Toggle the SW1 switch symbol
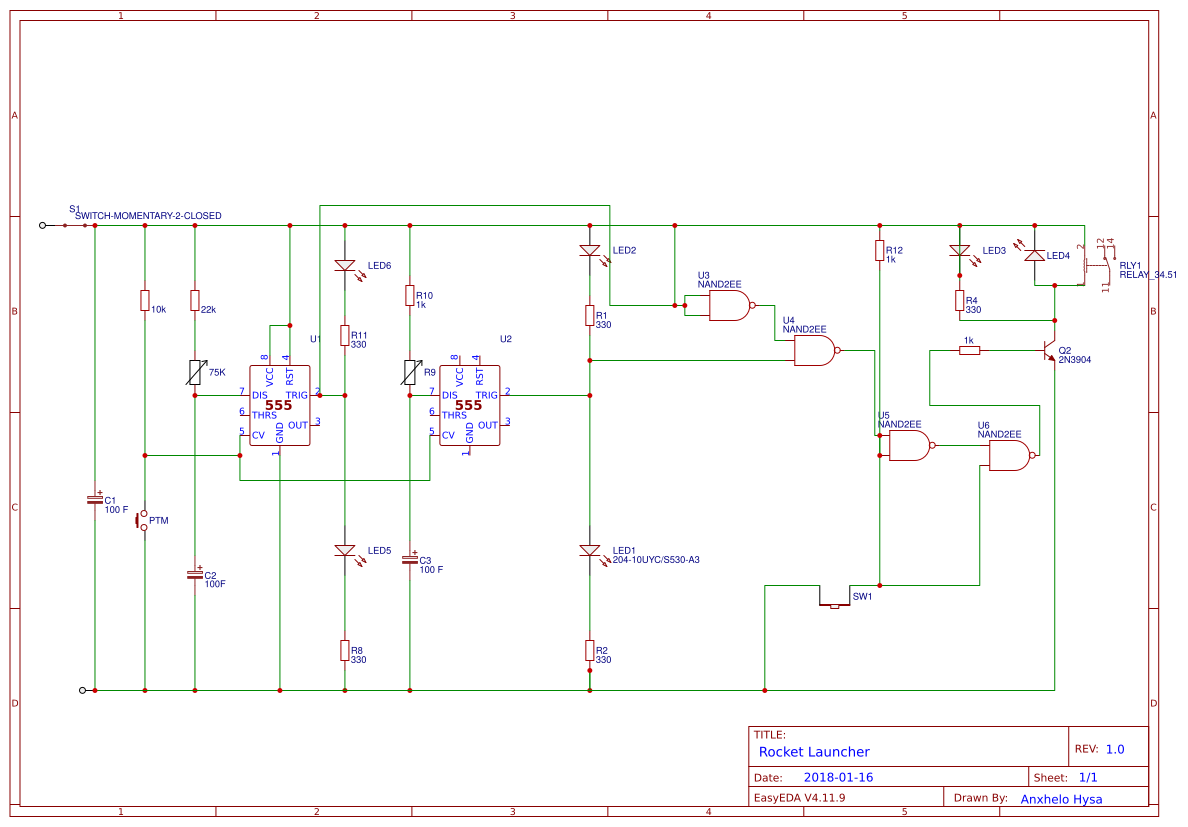Screen dimensions: 1188x827 pos(835,604)
